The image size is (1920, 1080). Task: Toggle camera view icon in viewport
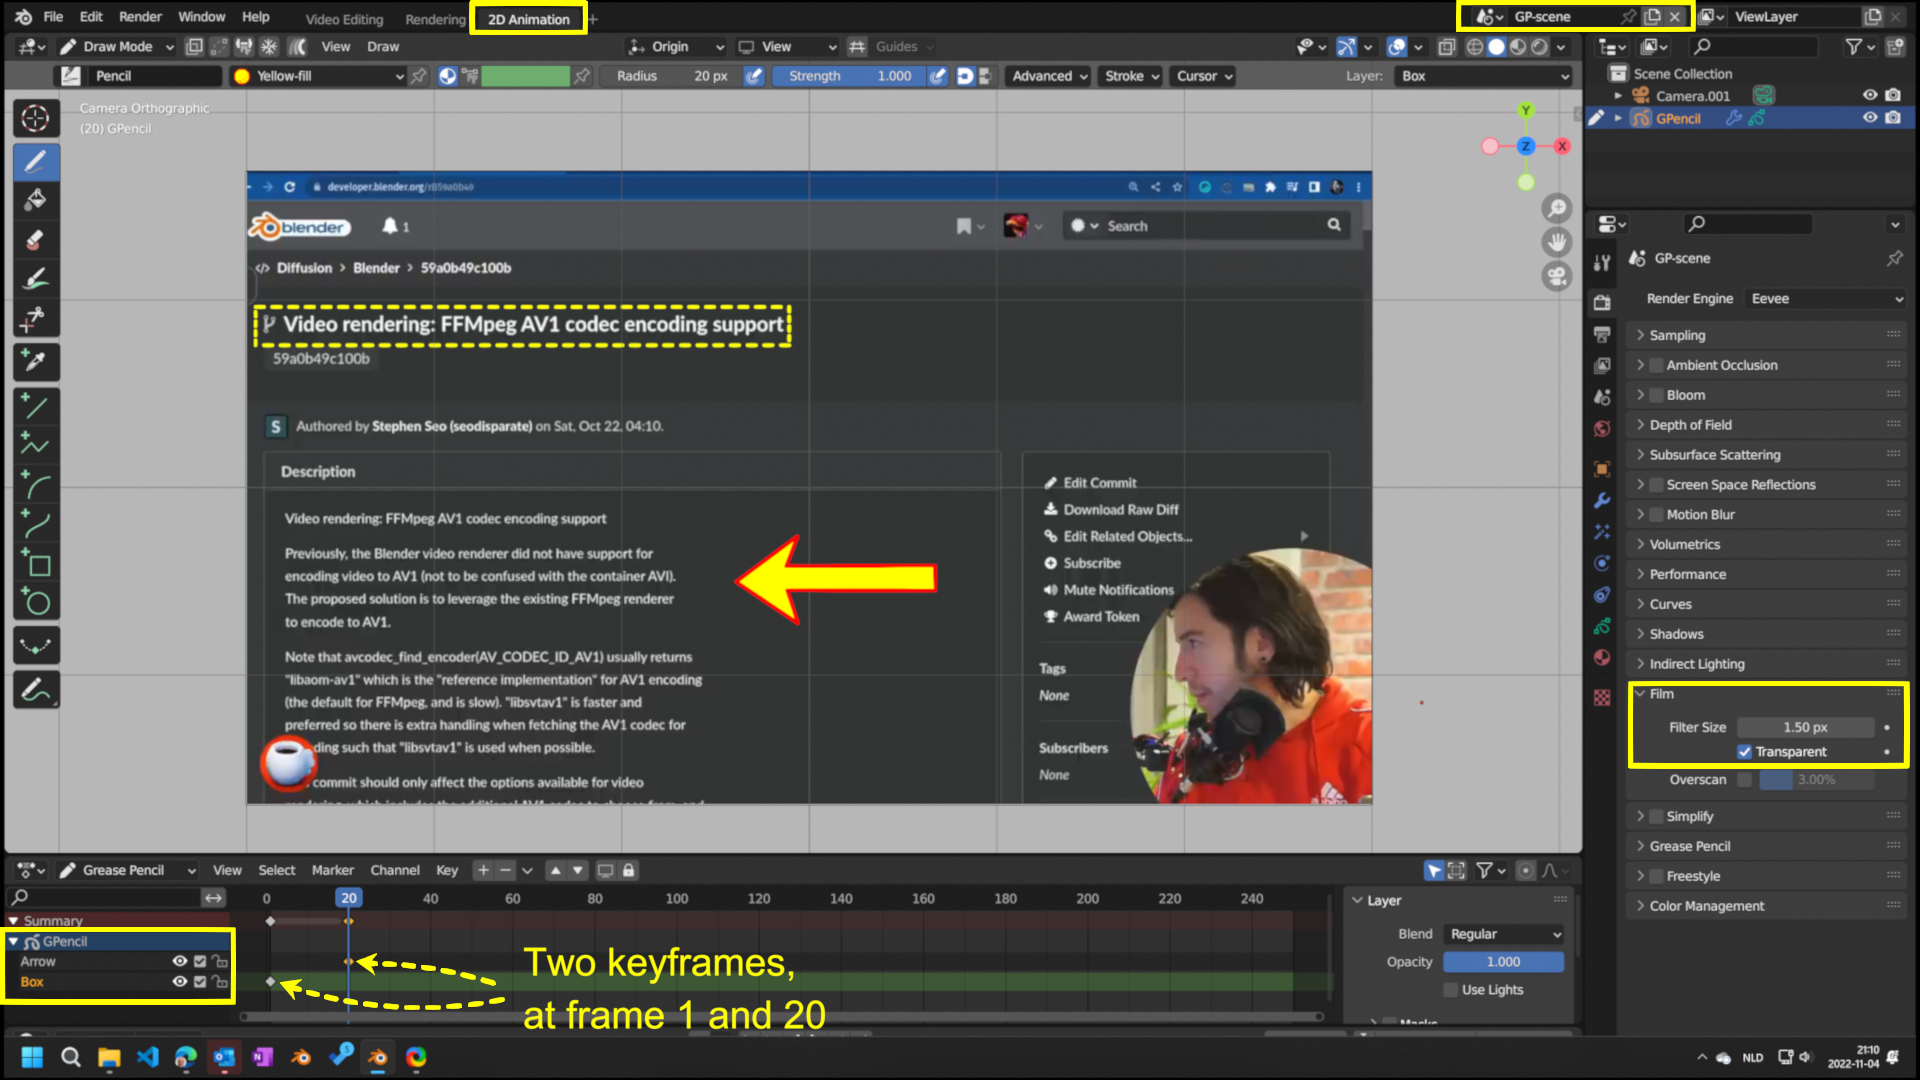click(x=1557, y=277)
